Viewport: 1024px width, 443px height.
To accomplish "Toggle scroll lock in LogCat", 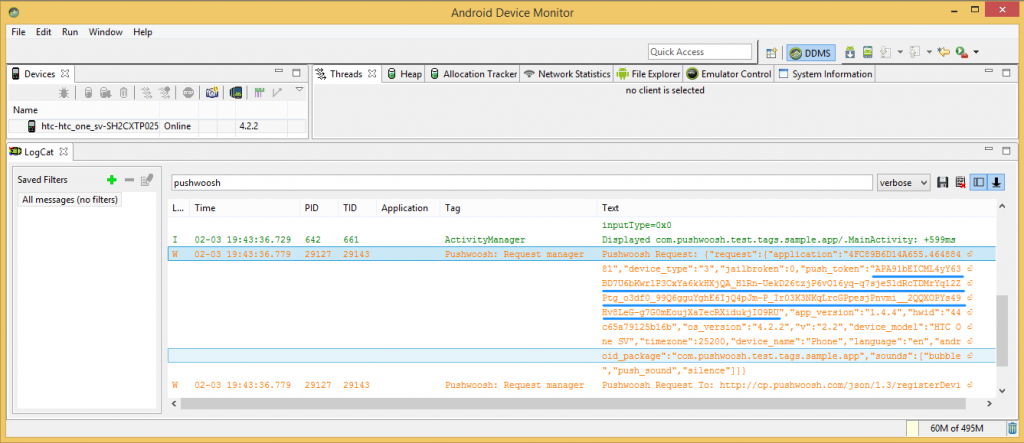I will tap(997, 183).
